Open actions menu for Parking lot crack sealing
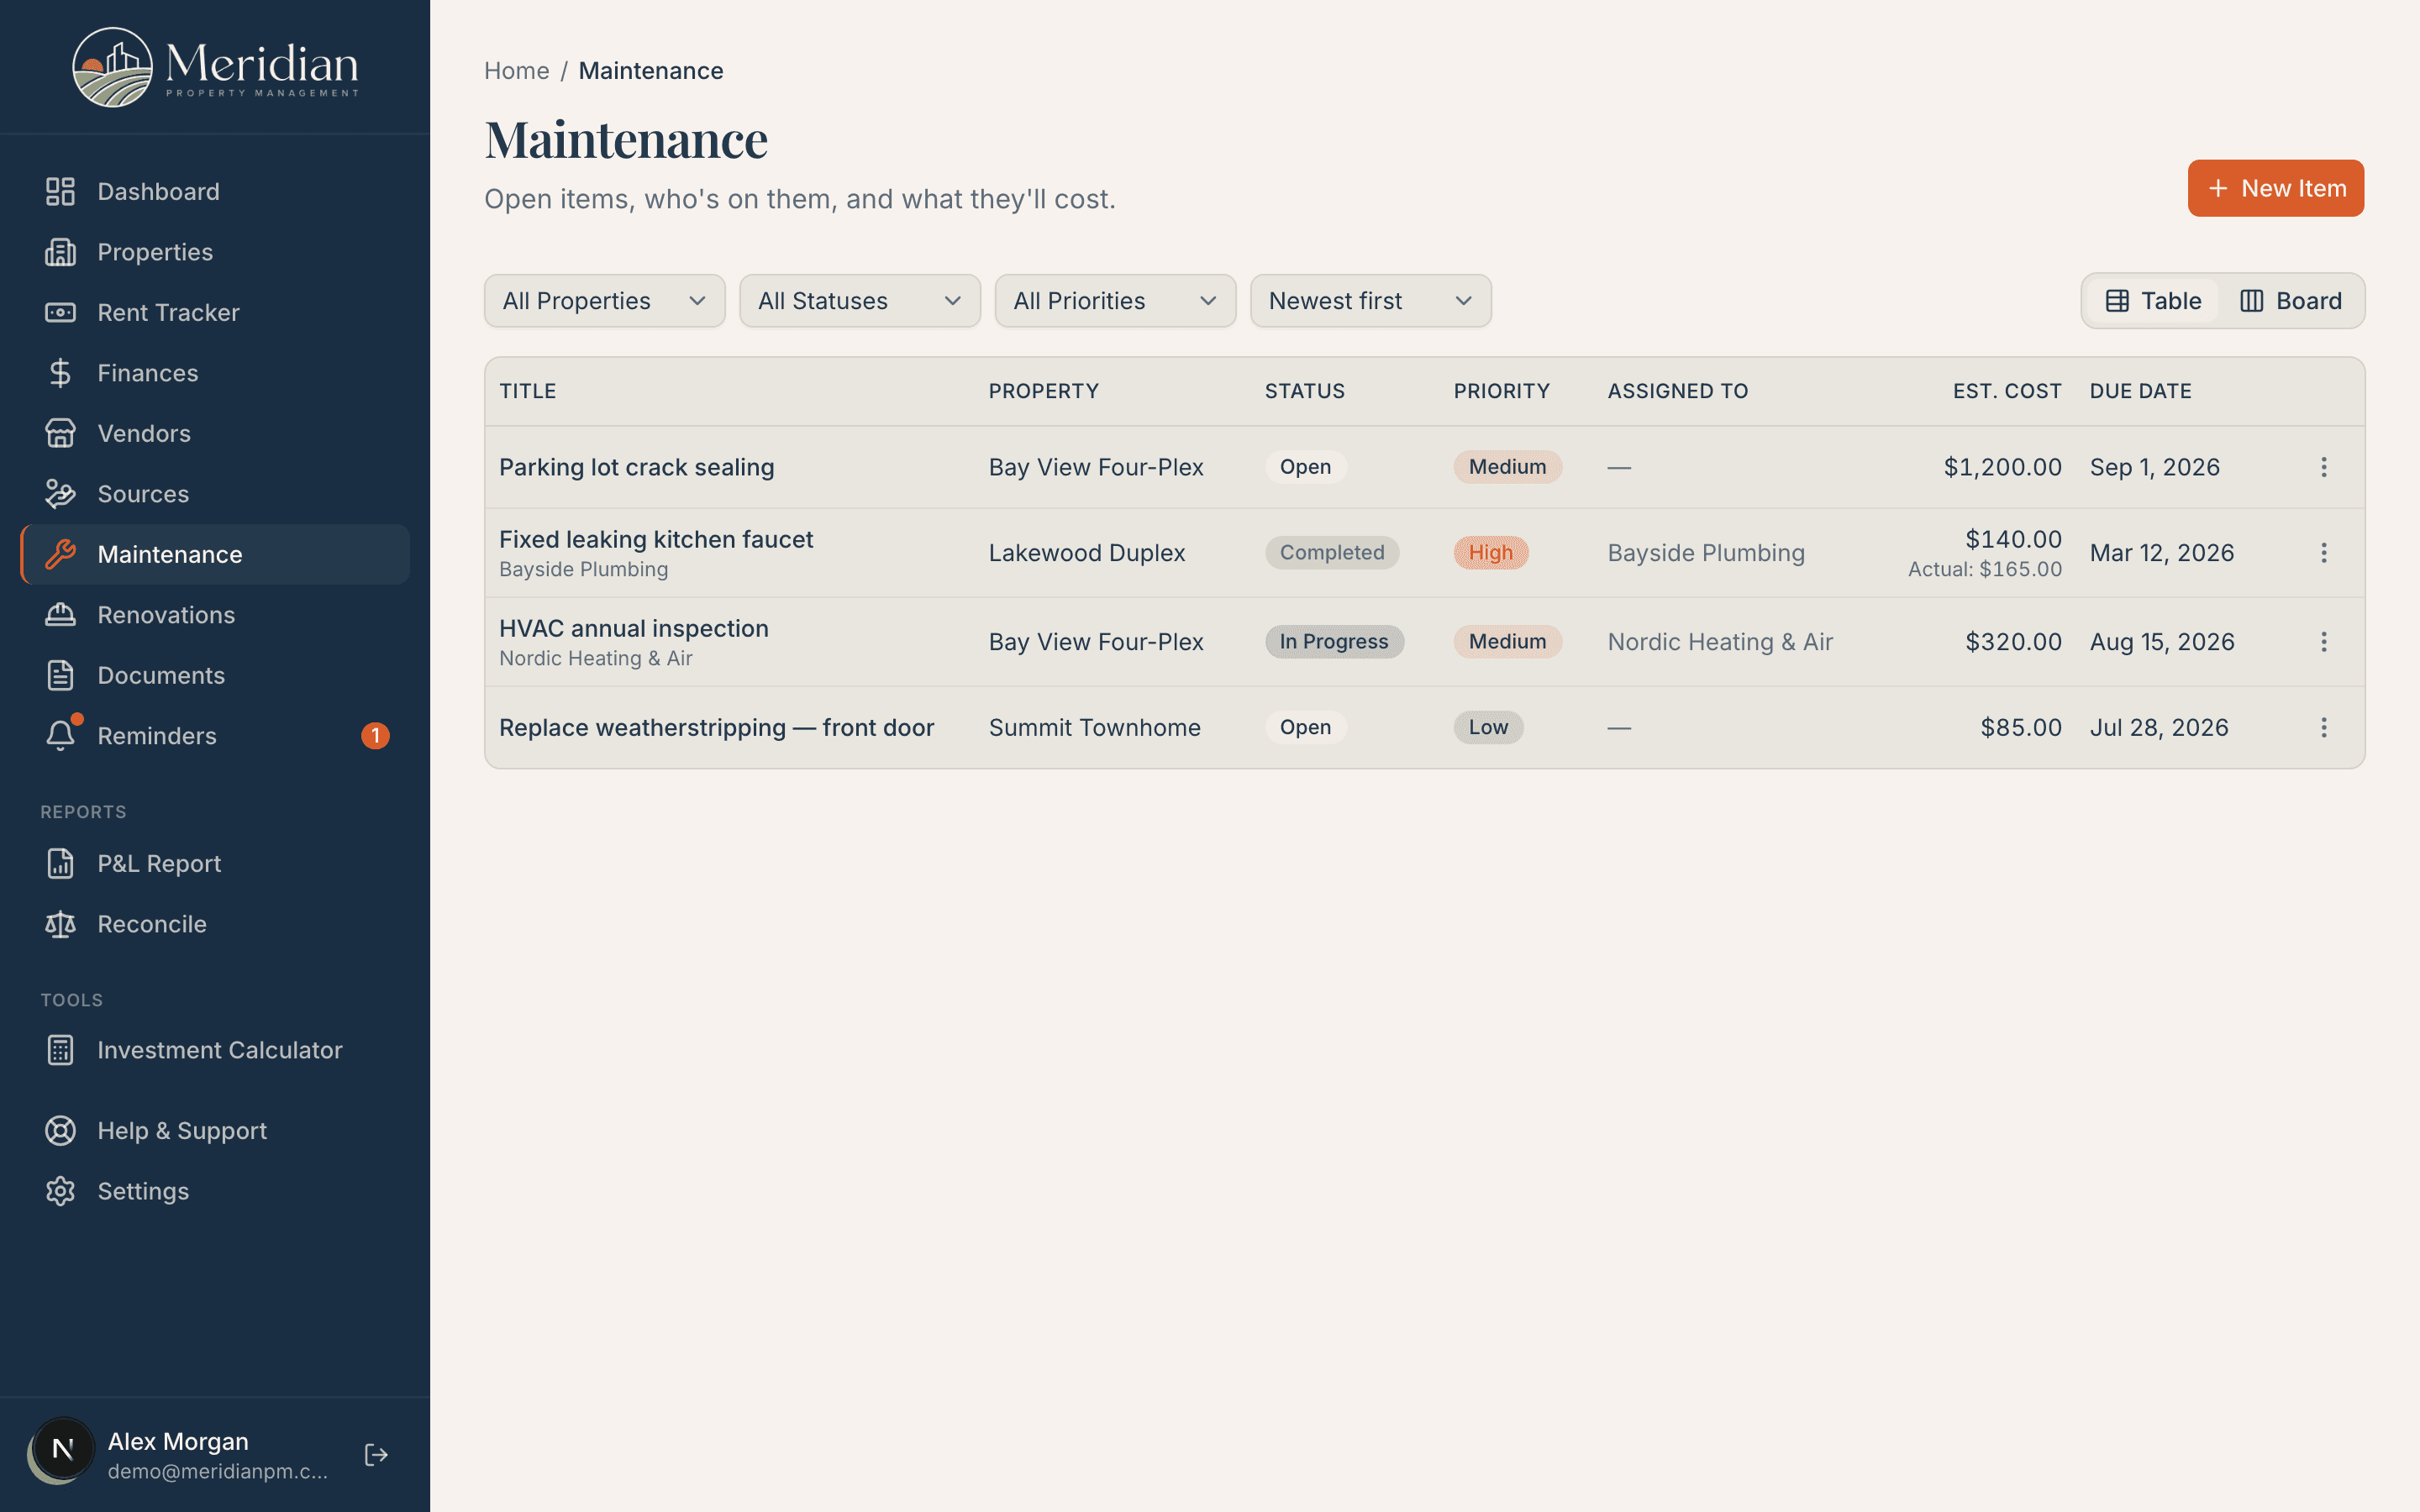The image size is (2420, 1512). (2323, 467)
